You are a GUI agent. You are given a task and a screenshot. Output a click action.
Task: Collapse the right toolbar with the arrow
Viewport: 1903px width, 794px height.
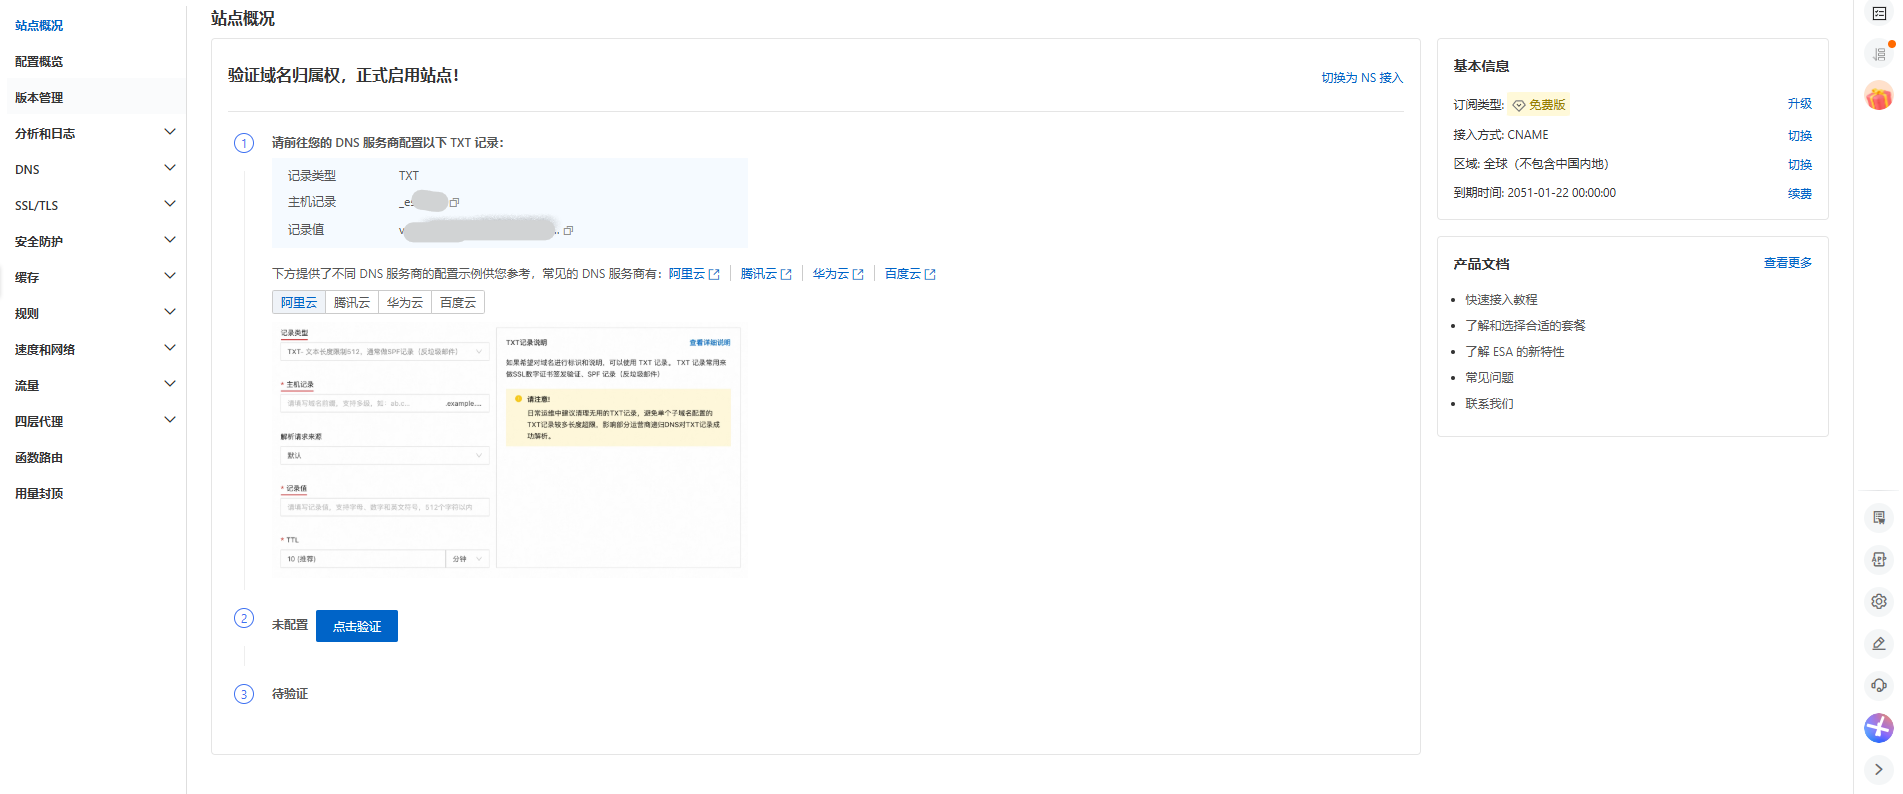[1879, 769]
